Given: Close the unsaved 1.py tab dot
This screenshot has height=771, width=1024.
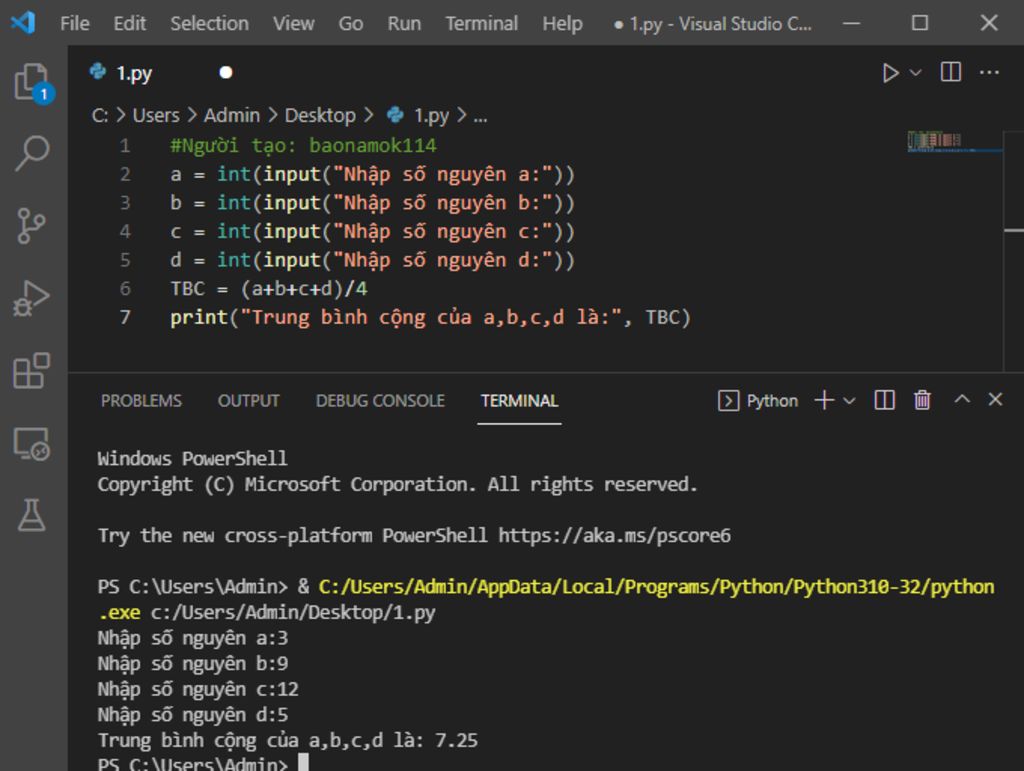Looking at the screenshot, I should pos(226,72).
